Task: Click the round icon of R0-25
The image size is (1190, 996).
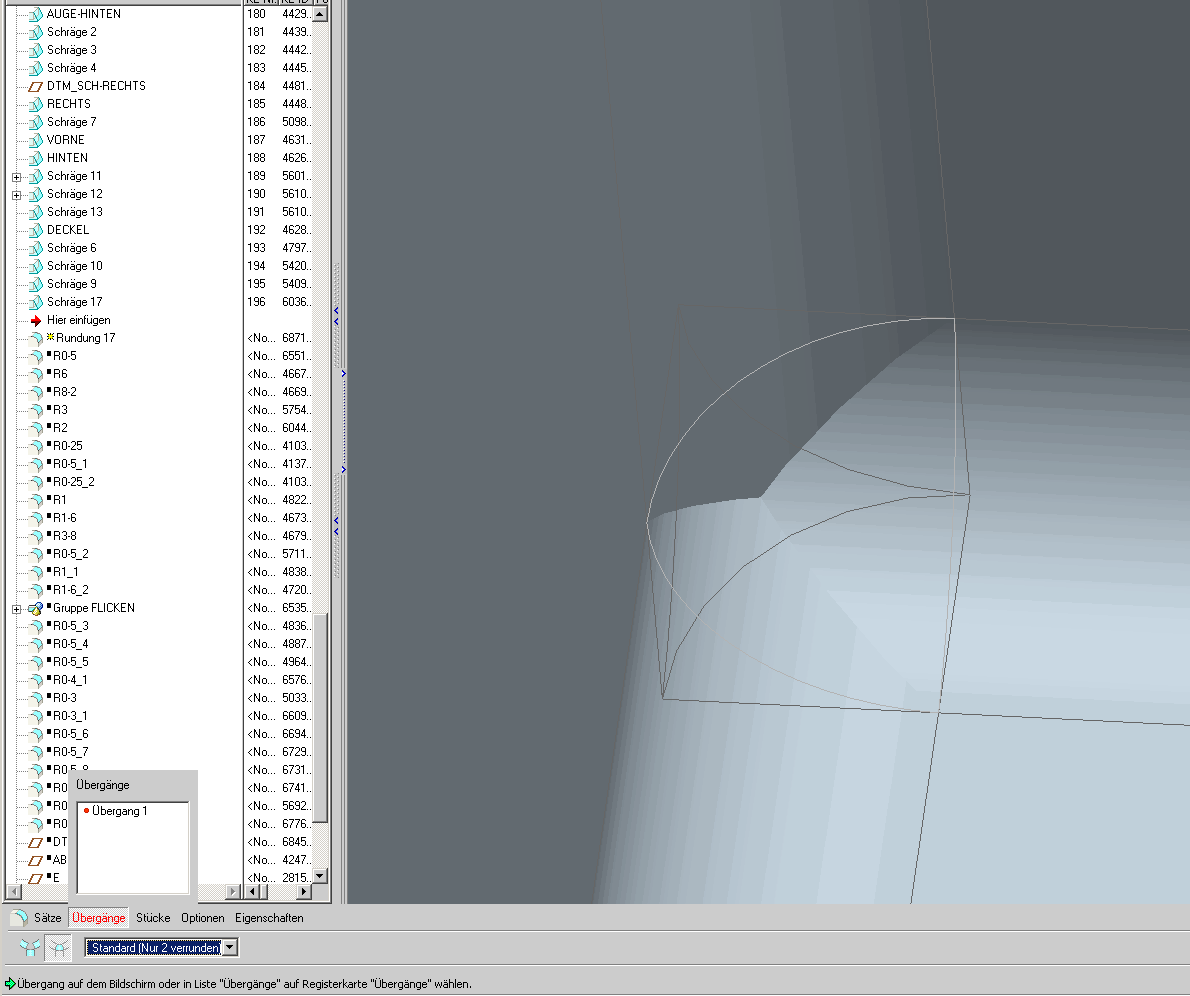Action: 36,446
